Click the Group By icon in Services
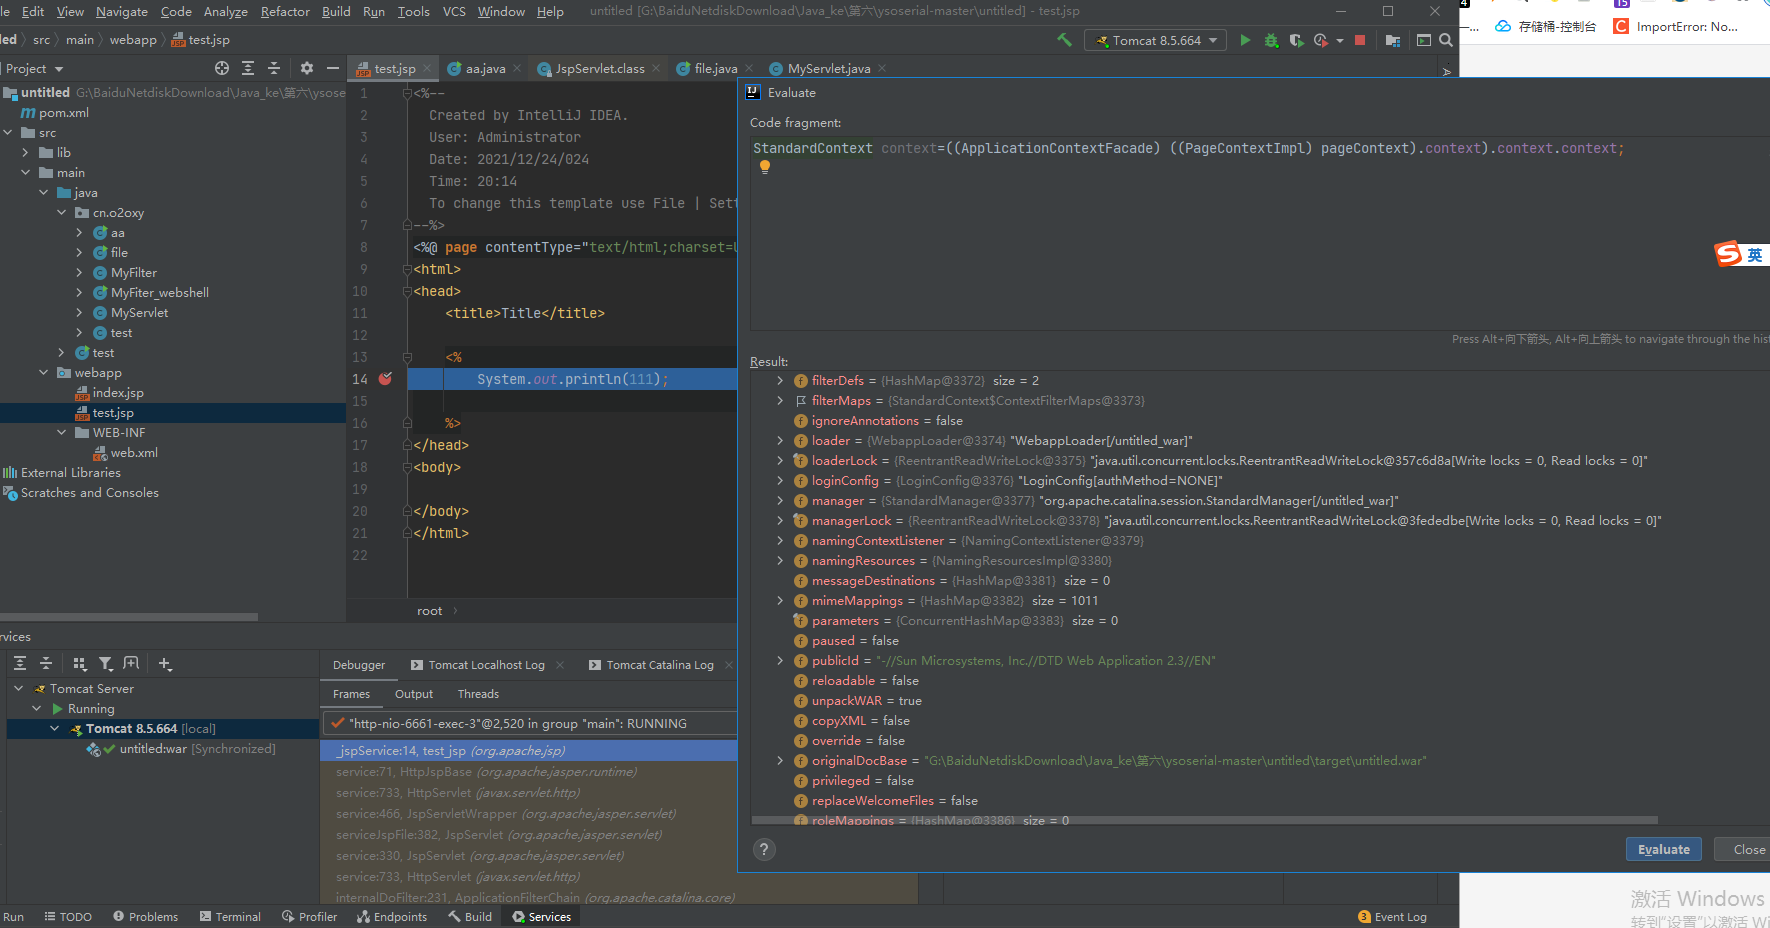Viewport: 1770px width, 928px height. (x=80, y=663)
